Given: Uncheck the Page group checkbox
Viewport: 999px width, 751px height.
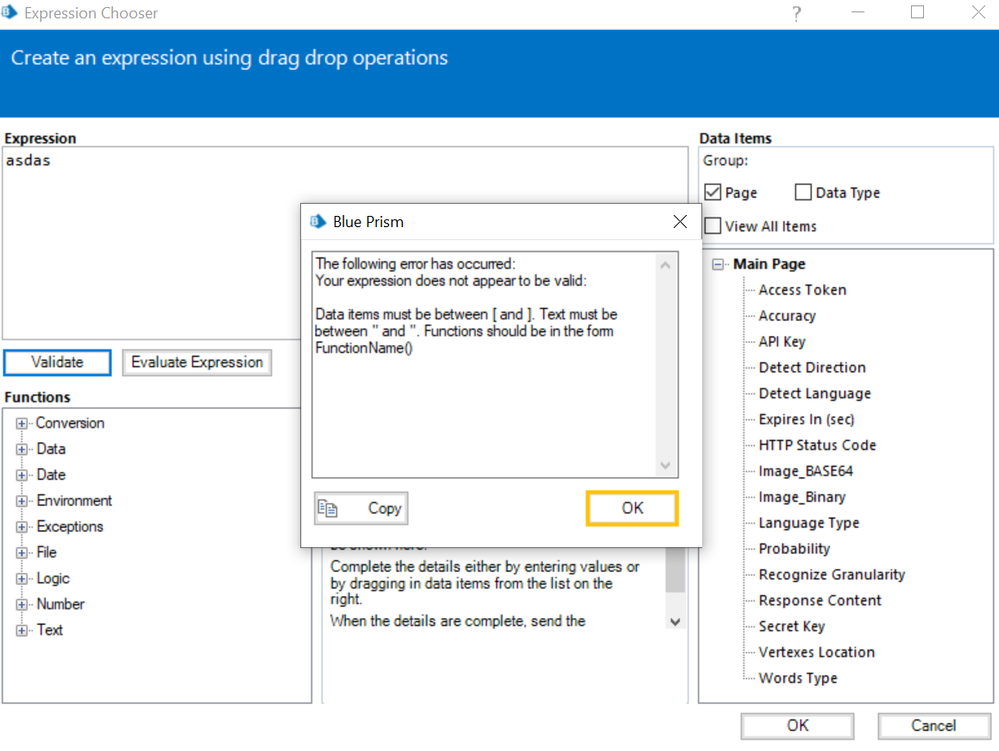Looking at the screenshot, I should click(713, 192).
